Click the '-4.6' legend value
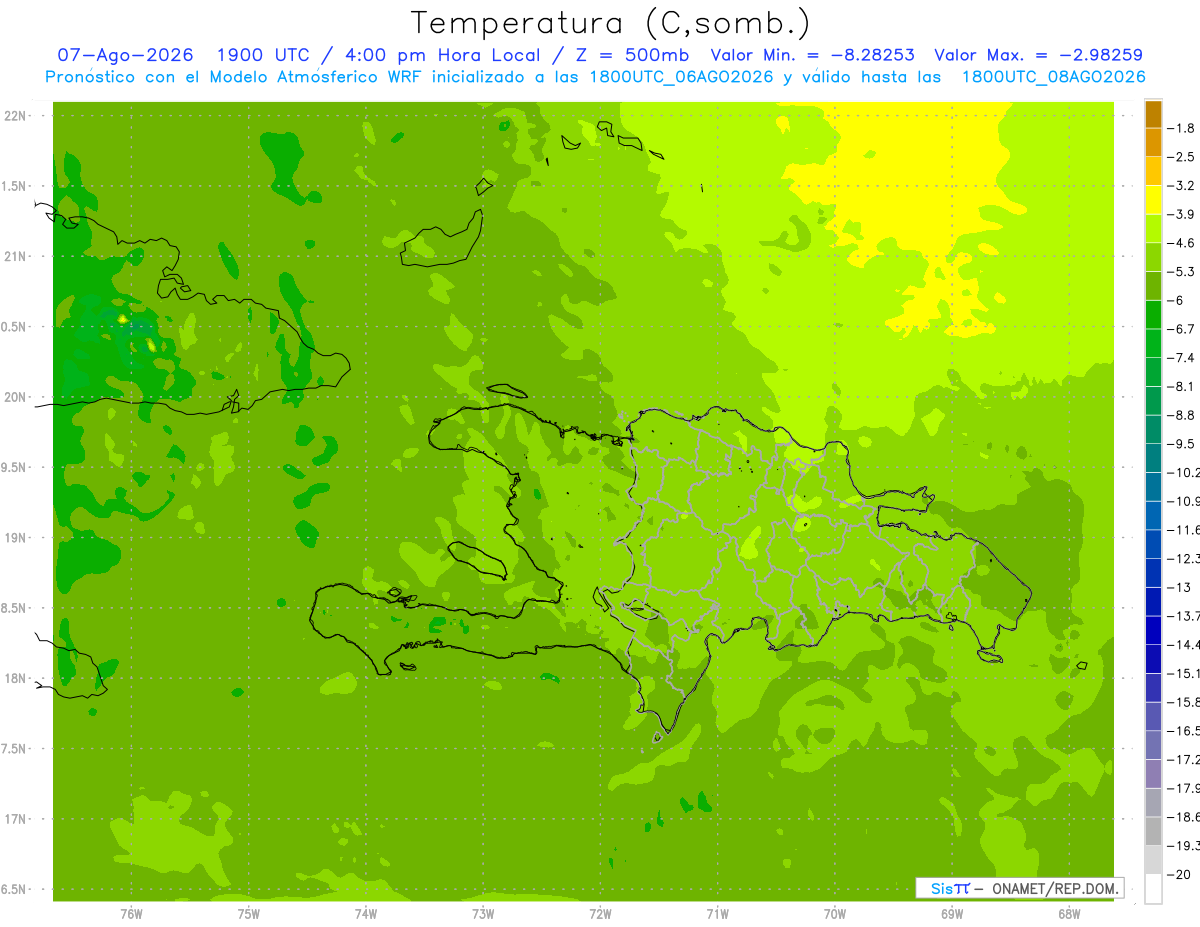1200x927 pixels. coord(1183,243)
